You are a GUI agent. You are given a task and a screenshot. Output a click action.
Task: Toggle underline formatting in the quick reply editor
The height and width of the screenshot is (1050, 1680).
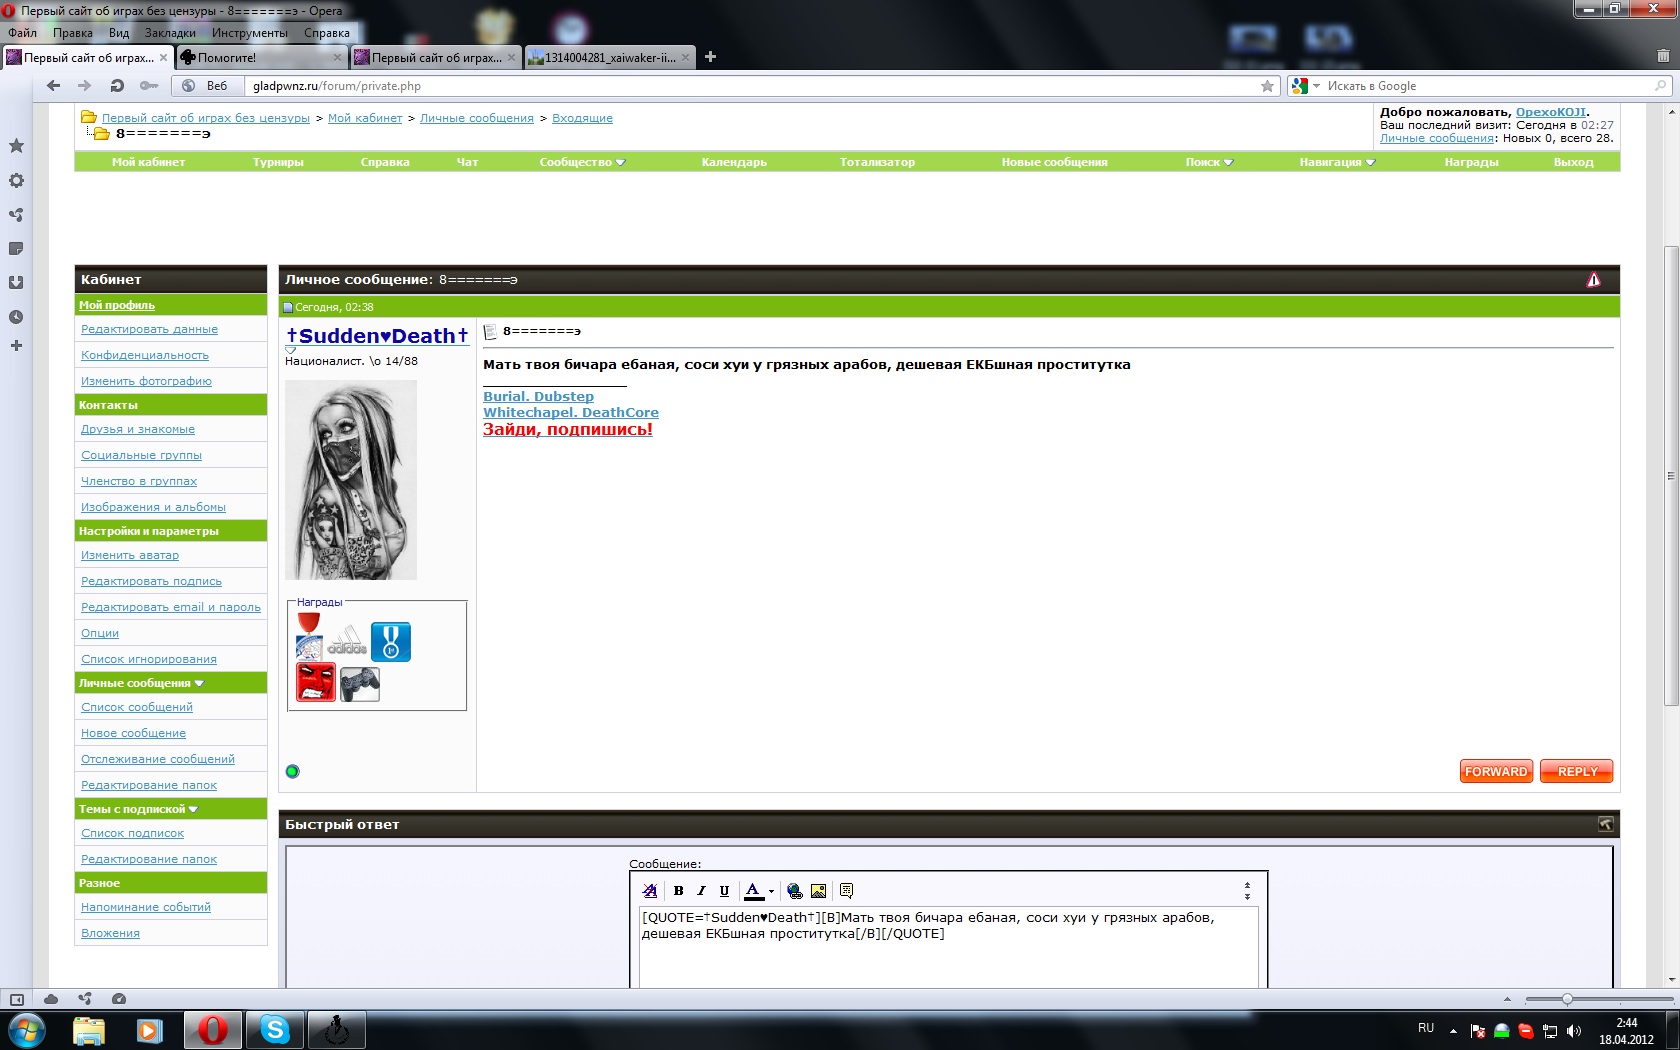click(x=725, y=891)
